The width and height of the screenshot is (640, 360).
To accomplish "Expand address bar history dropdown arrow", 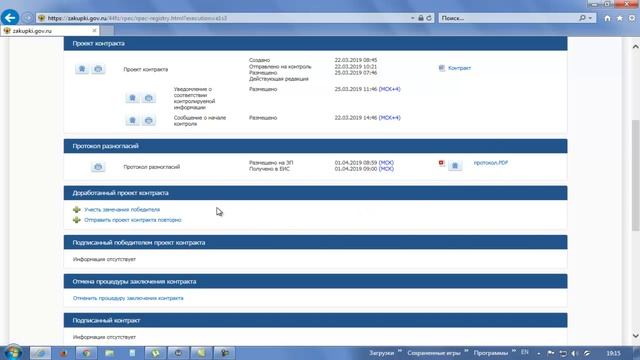I will click(x=413, y=18).
